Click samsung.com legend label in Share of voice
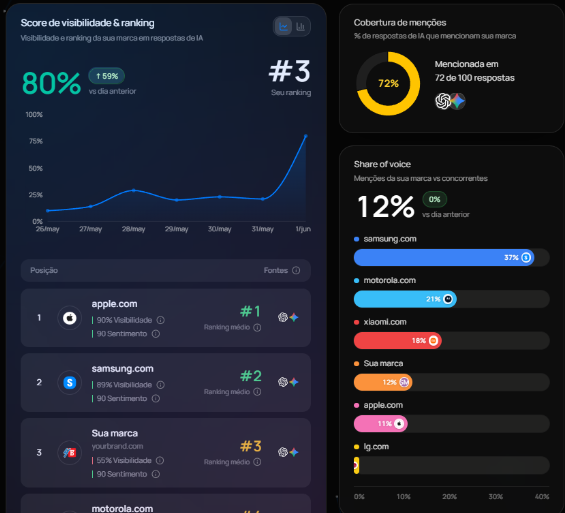This screenshot has height=513, width=565. [x=390, y=239]
